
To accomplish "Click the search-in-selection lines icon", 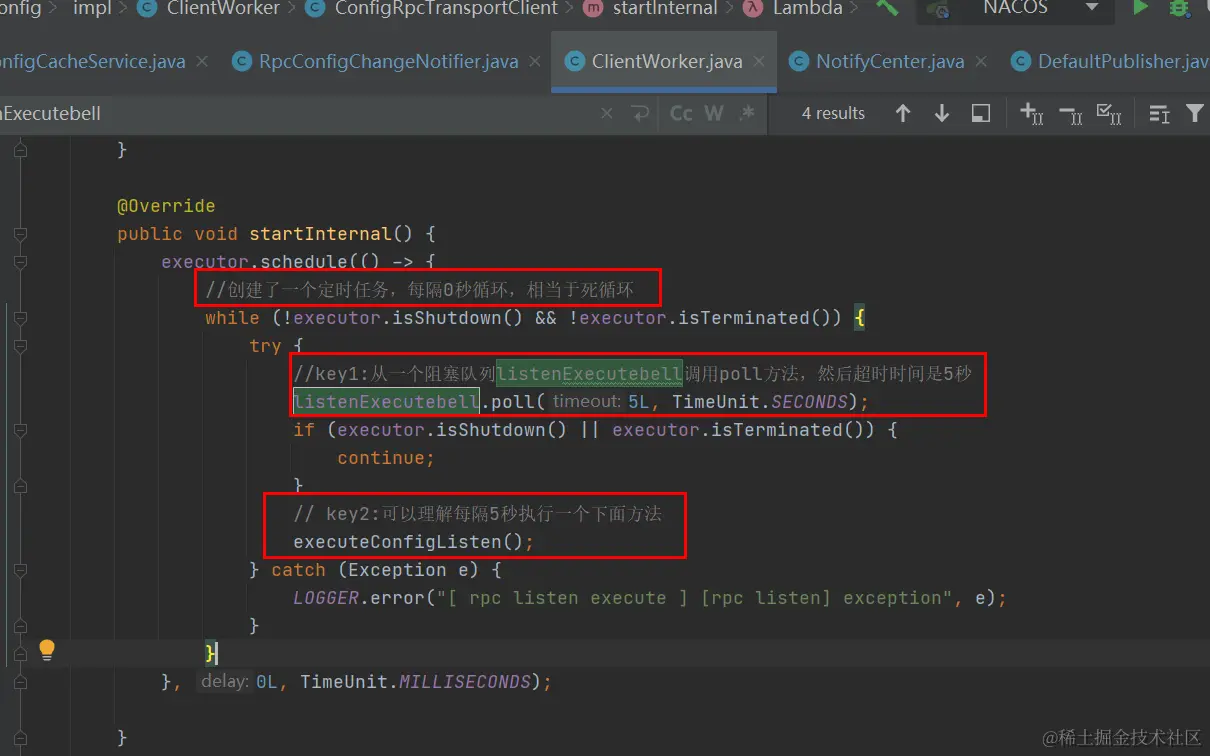I will coord(1159,113).
